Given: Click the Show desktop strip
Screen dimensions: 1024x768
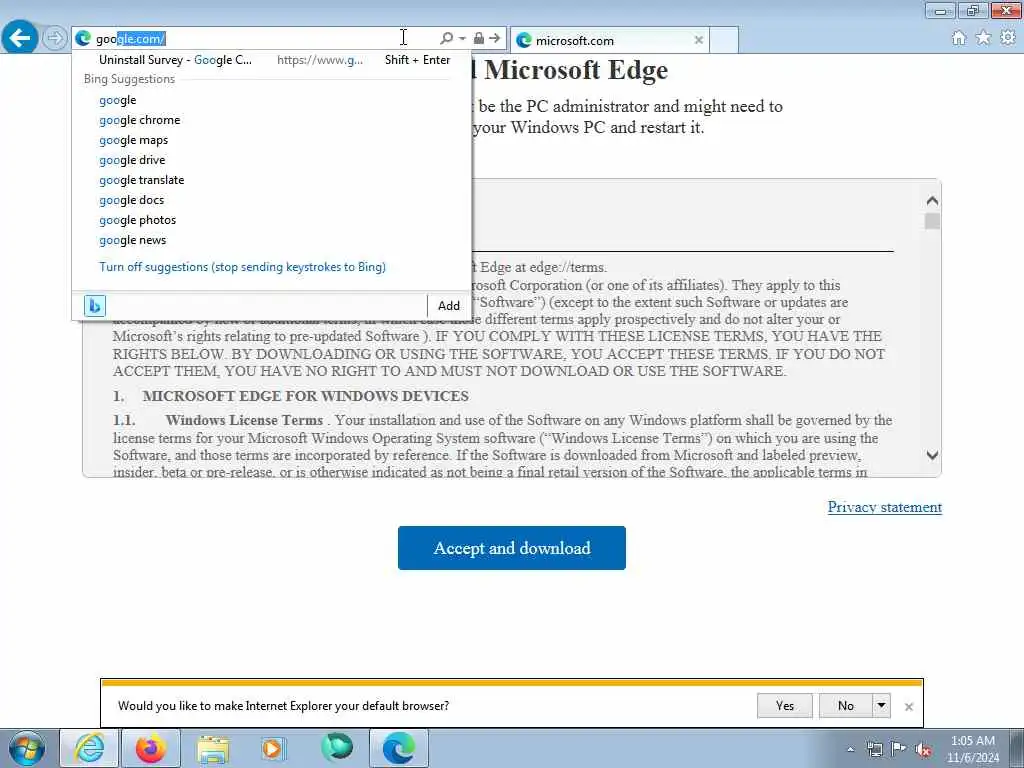Looking at the screenshot, I should [x=1016, y=748].
